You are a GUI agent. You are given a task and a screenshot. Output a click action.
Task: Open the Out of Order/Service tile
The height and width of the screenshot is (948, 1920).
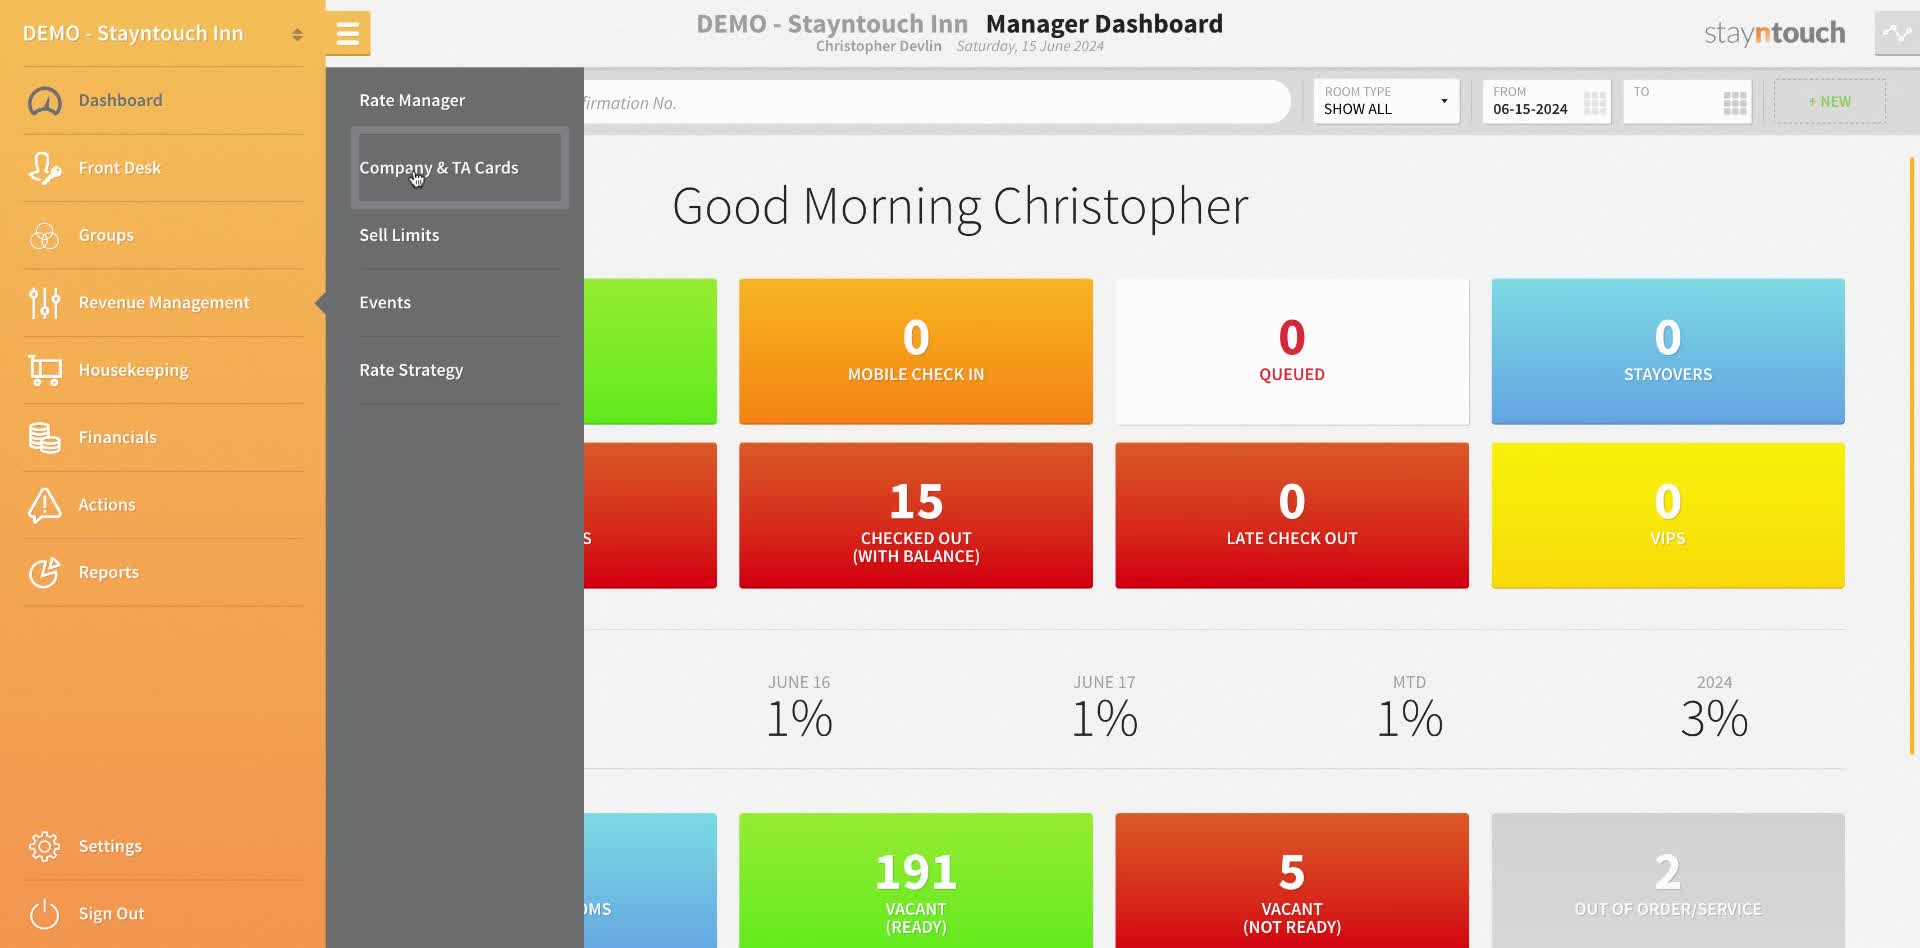click(x=1668, y=880)
